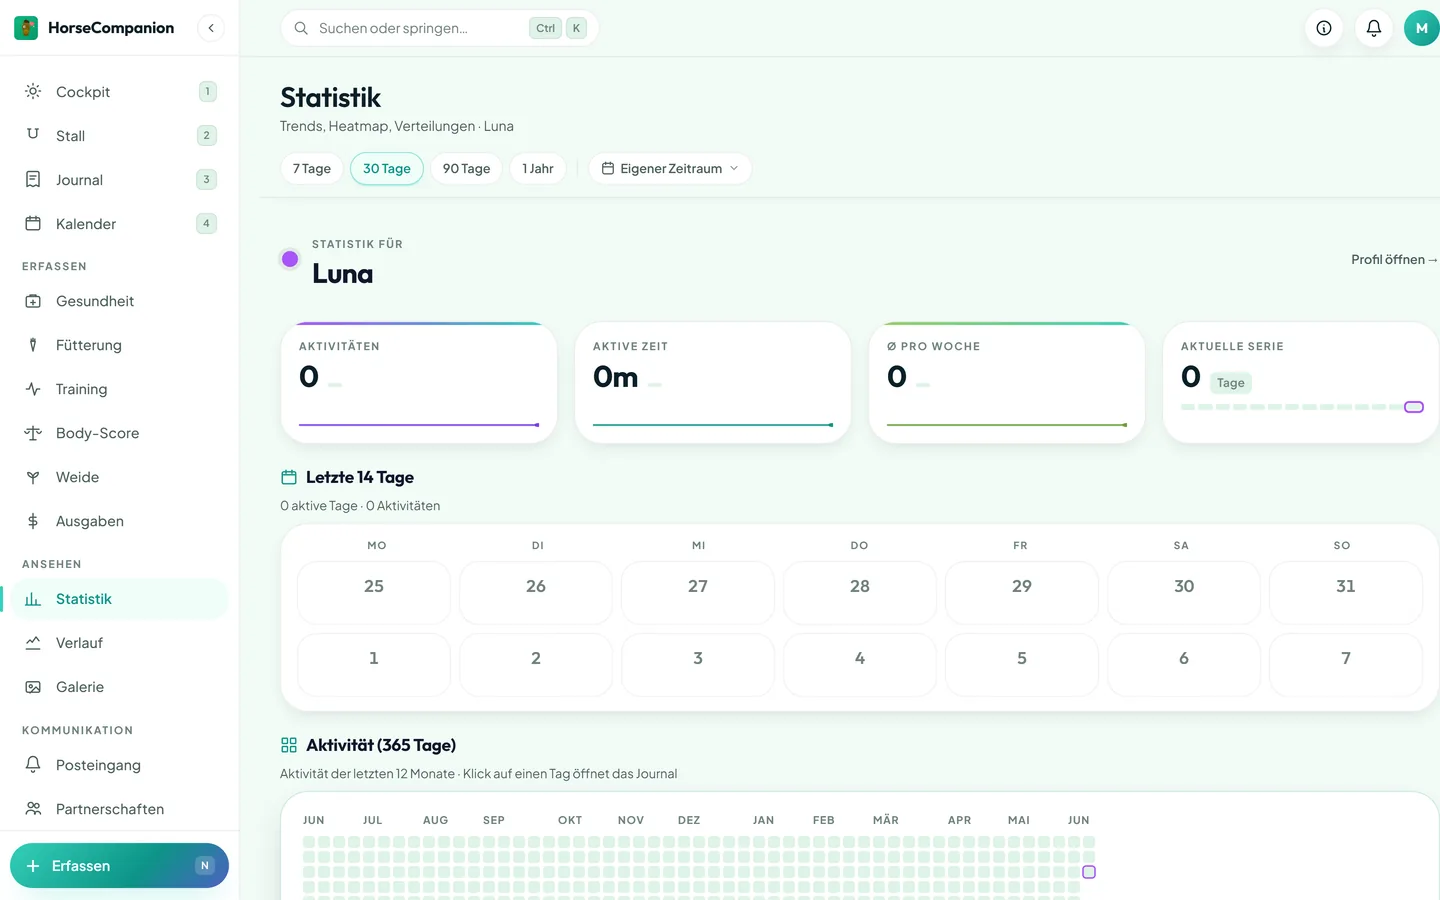Collapse the sidebar with chevron button
This screenshot has height=900, width=1440.
(211, 28)
